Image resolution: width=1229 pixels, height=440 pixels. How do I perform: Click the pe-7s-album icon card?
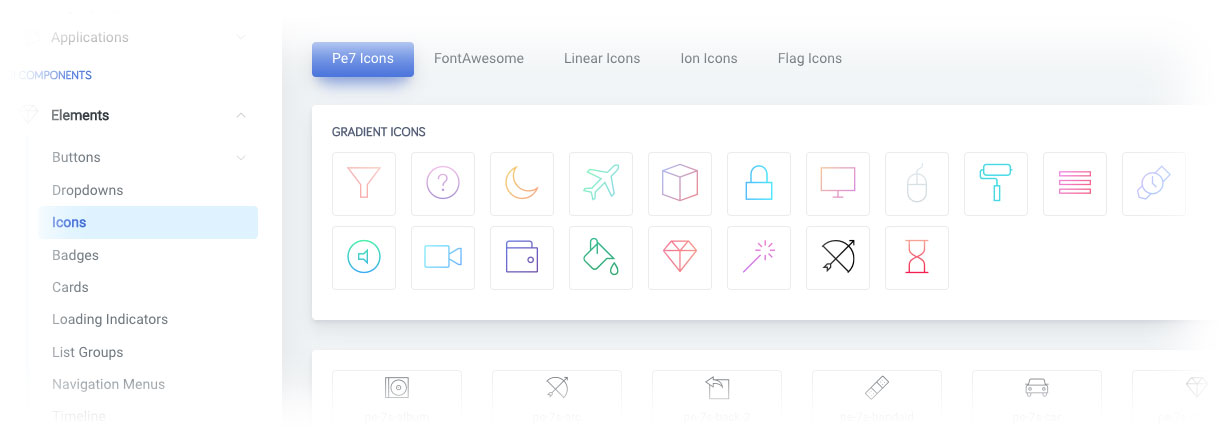[x=397, y=397]
